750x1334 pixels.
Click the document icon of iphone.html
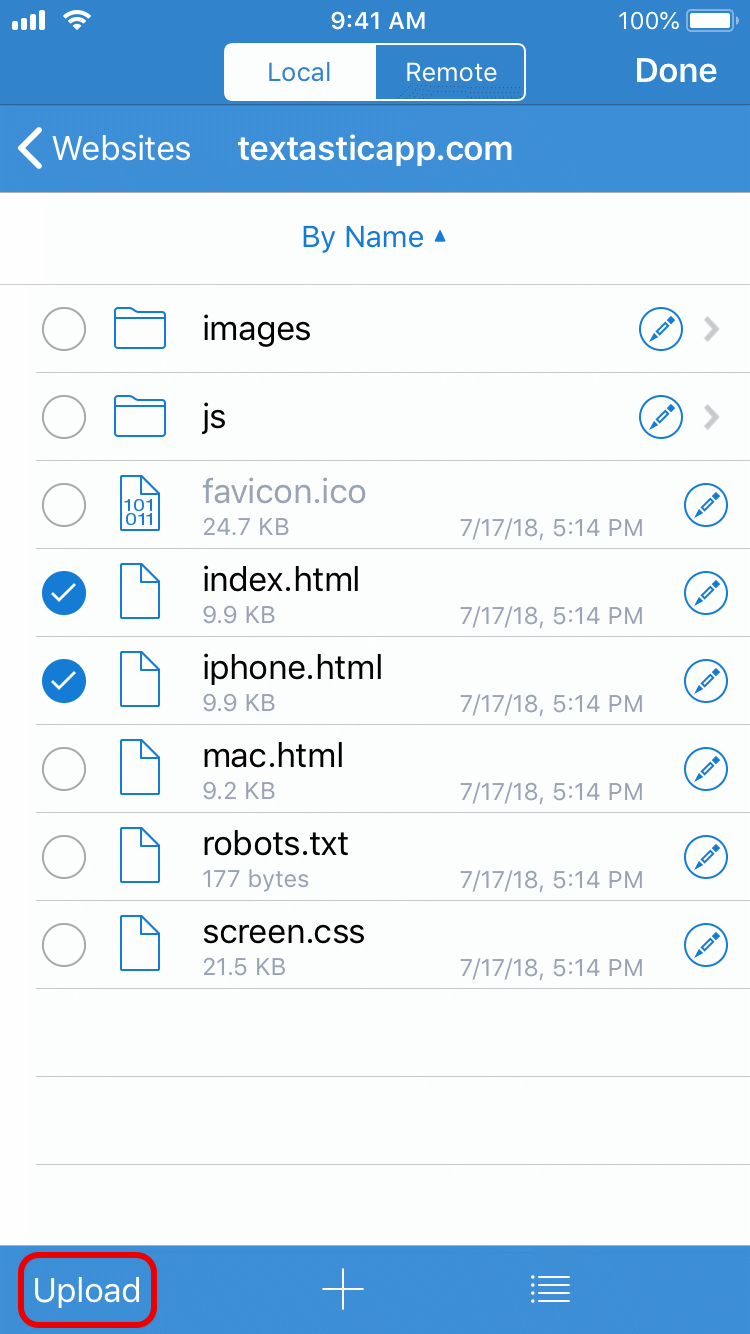tap(140, 681)
